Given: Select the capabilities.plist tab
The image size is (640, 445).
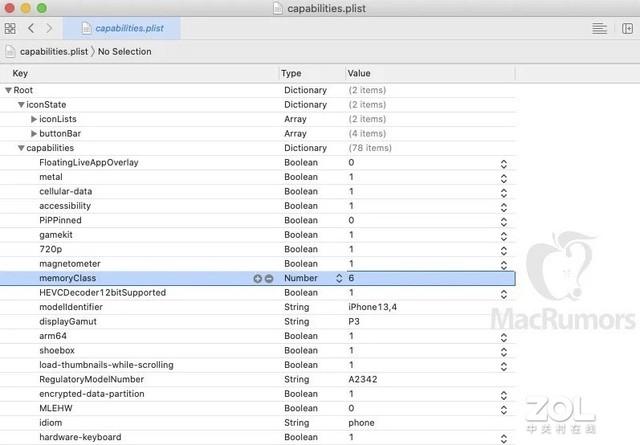Looking at the screenshot, I should (122, 28).
